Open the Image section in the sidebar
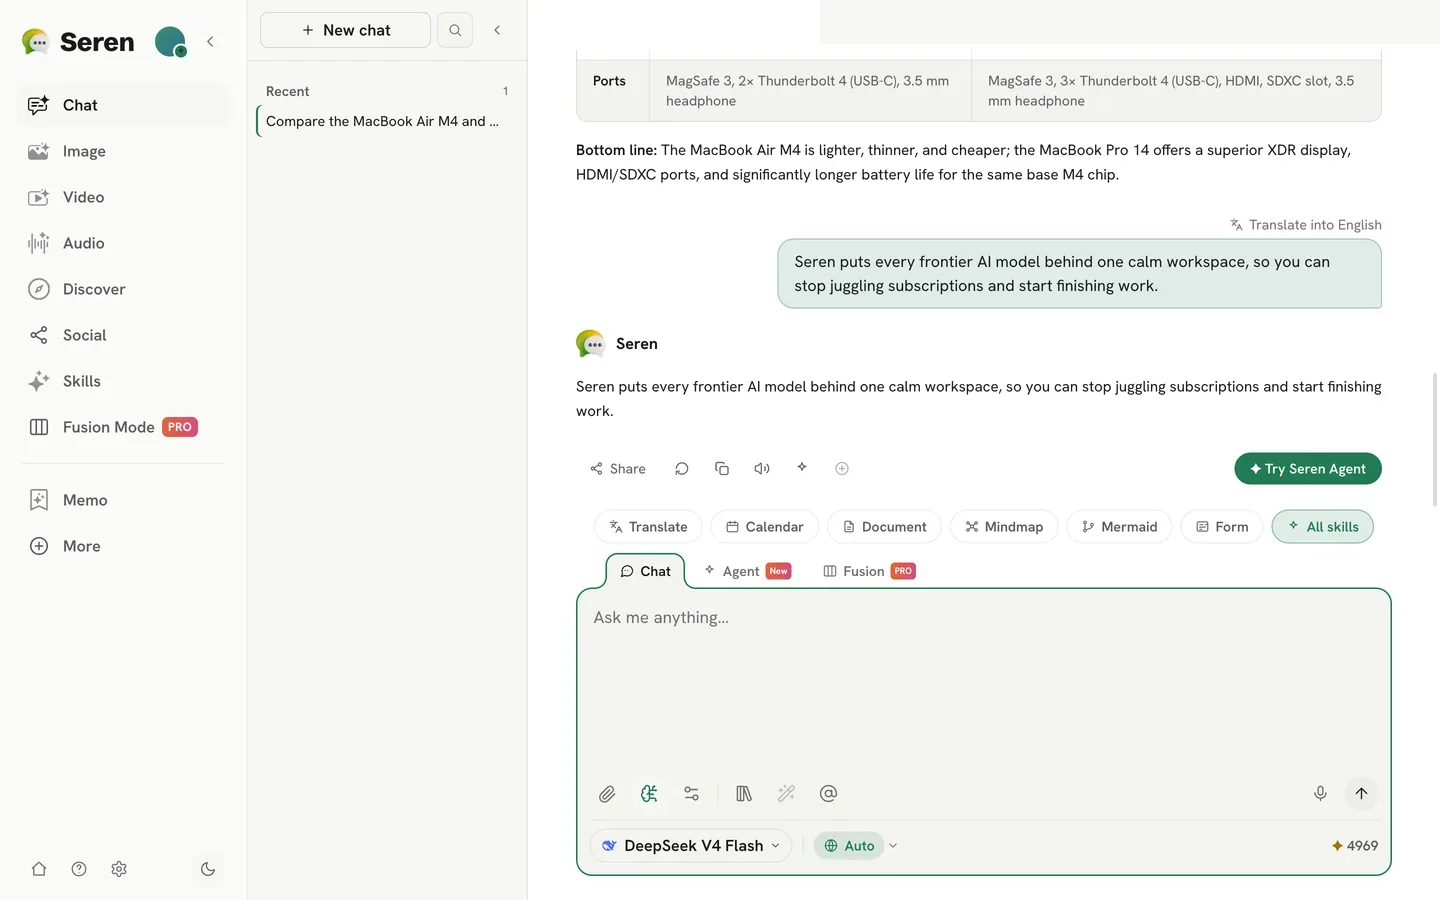This screenshot has width=1440, height=900. (123, 151)
